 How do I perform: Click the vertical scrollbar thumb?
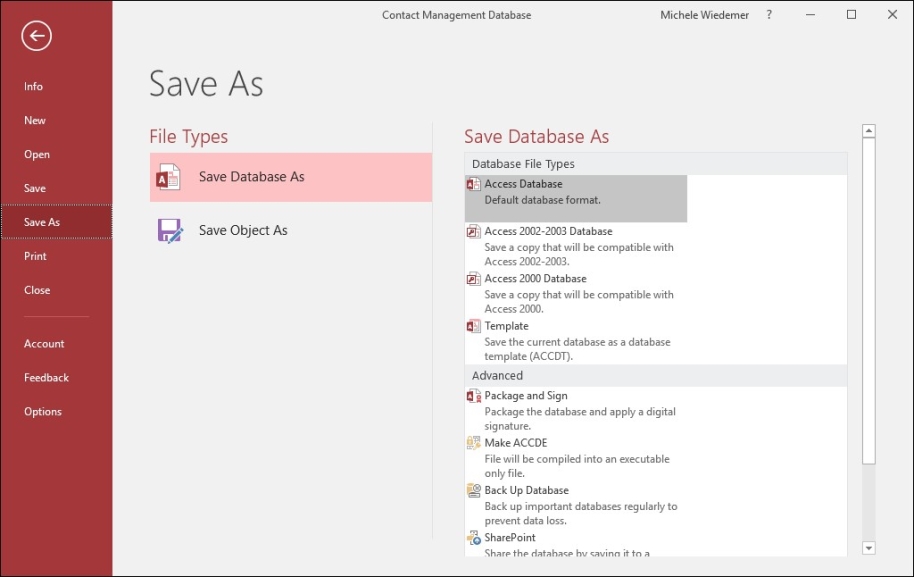[x=869, y=301]
